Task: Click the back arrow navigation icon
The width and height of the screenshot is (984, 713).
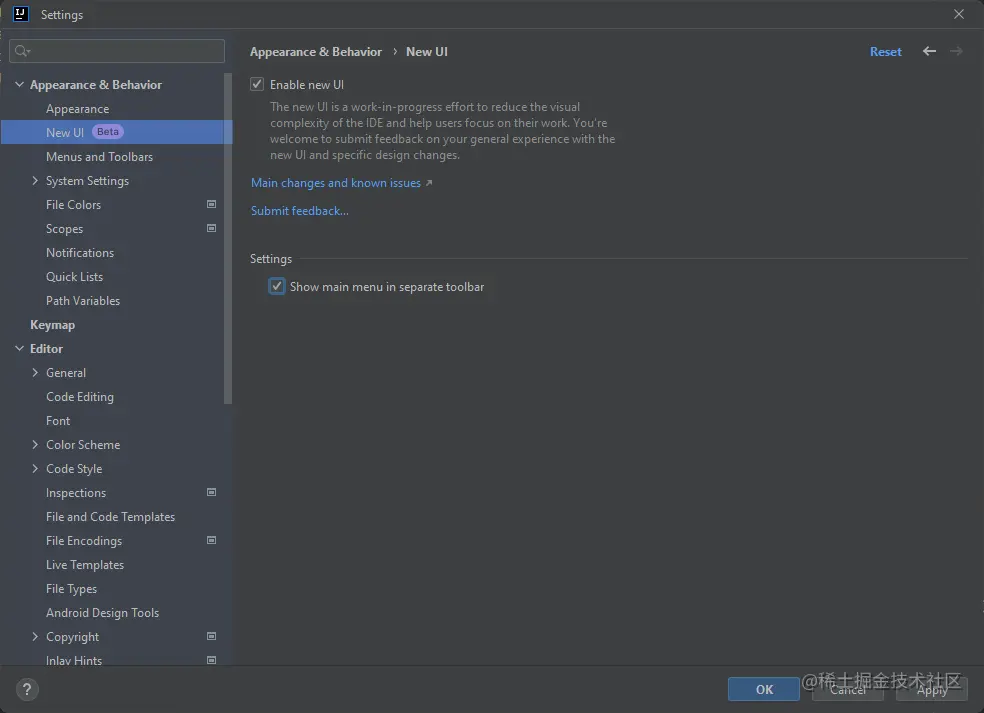Action: point(929,51)
